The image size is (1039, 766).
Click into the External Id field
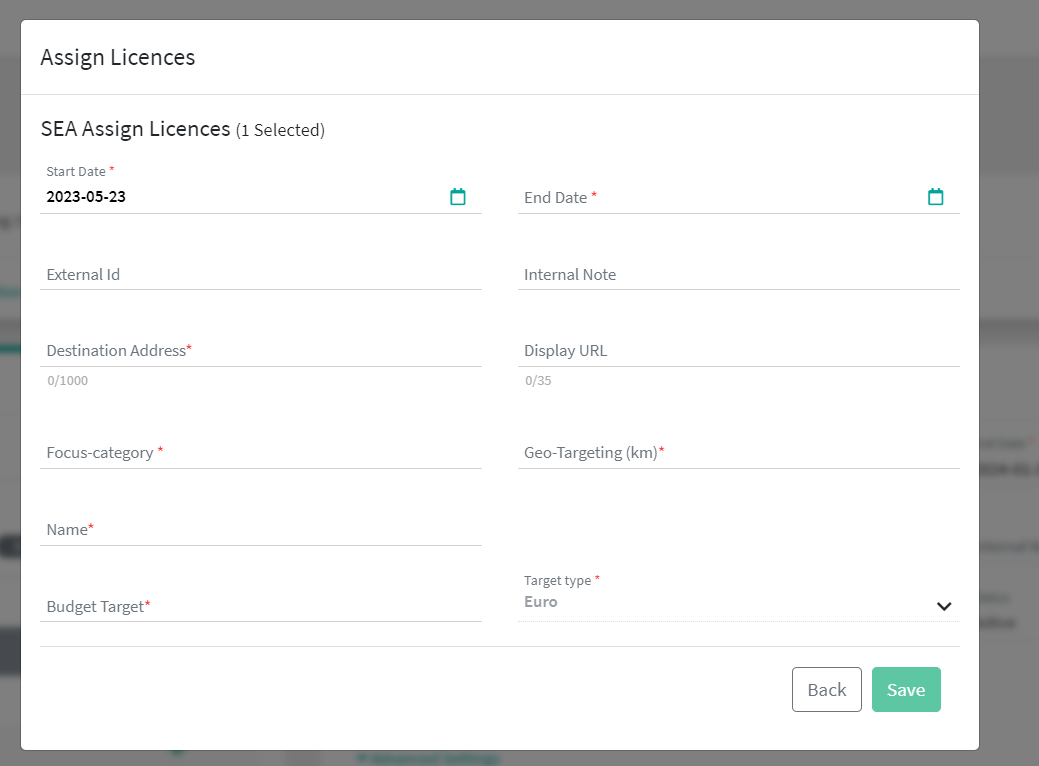pyautogui.click(x=260, y=275)
